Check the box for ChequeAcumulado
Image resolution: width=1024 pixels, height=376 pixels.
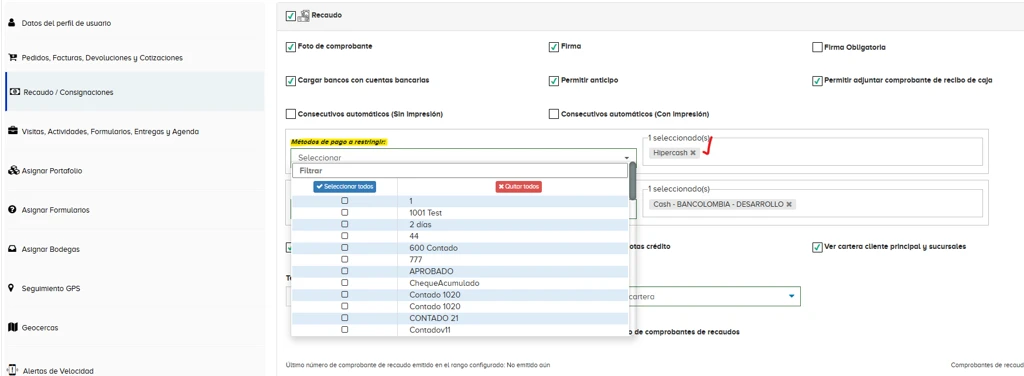pos(344,283)
